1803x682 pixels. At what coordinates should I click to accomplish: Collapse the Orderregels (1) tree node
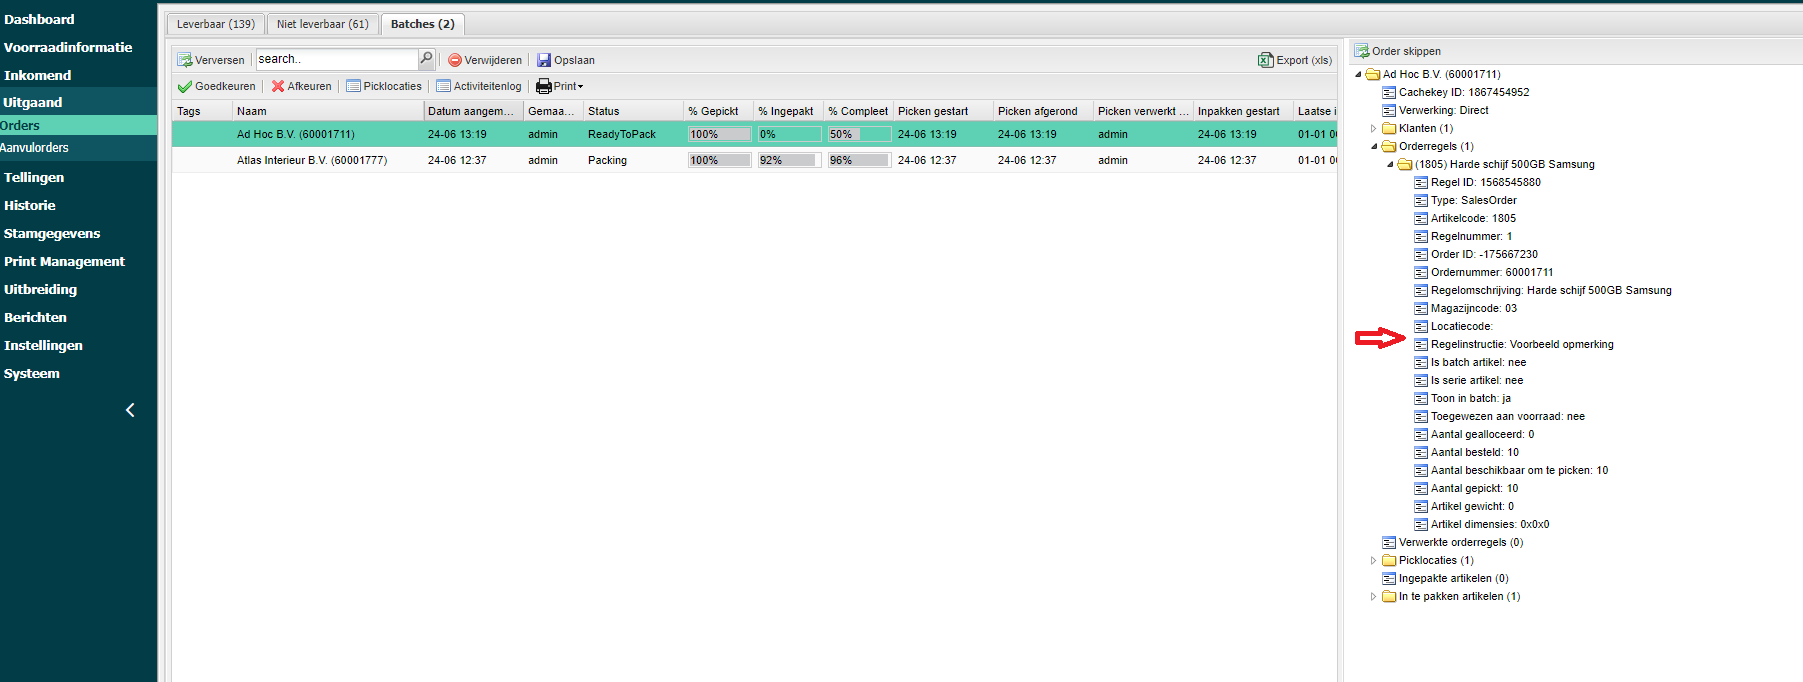pyautogui.click(x=1373, y=147)
